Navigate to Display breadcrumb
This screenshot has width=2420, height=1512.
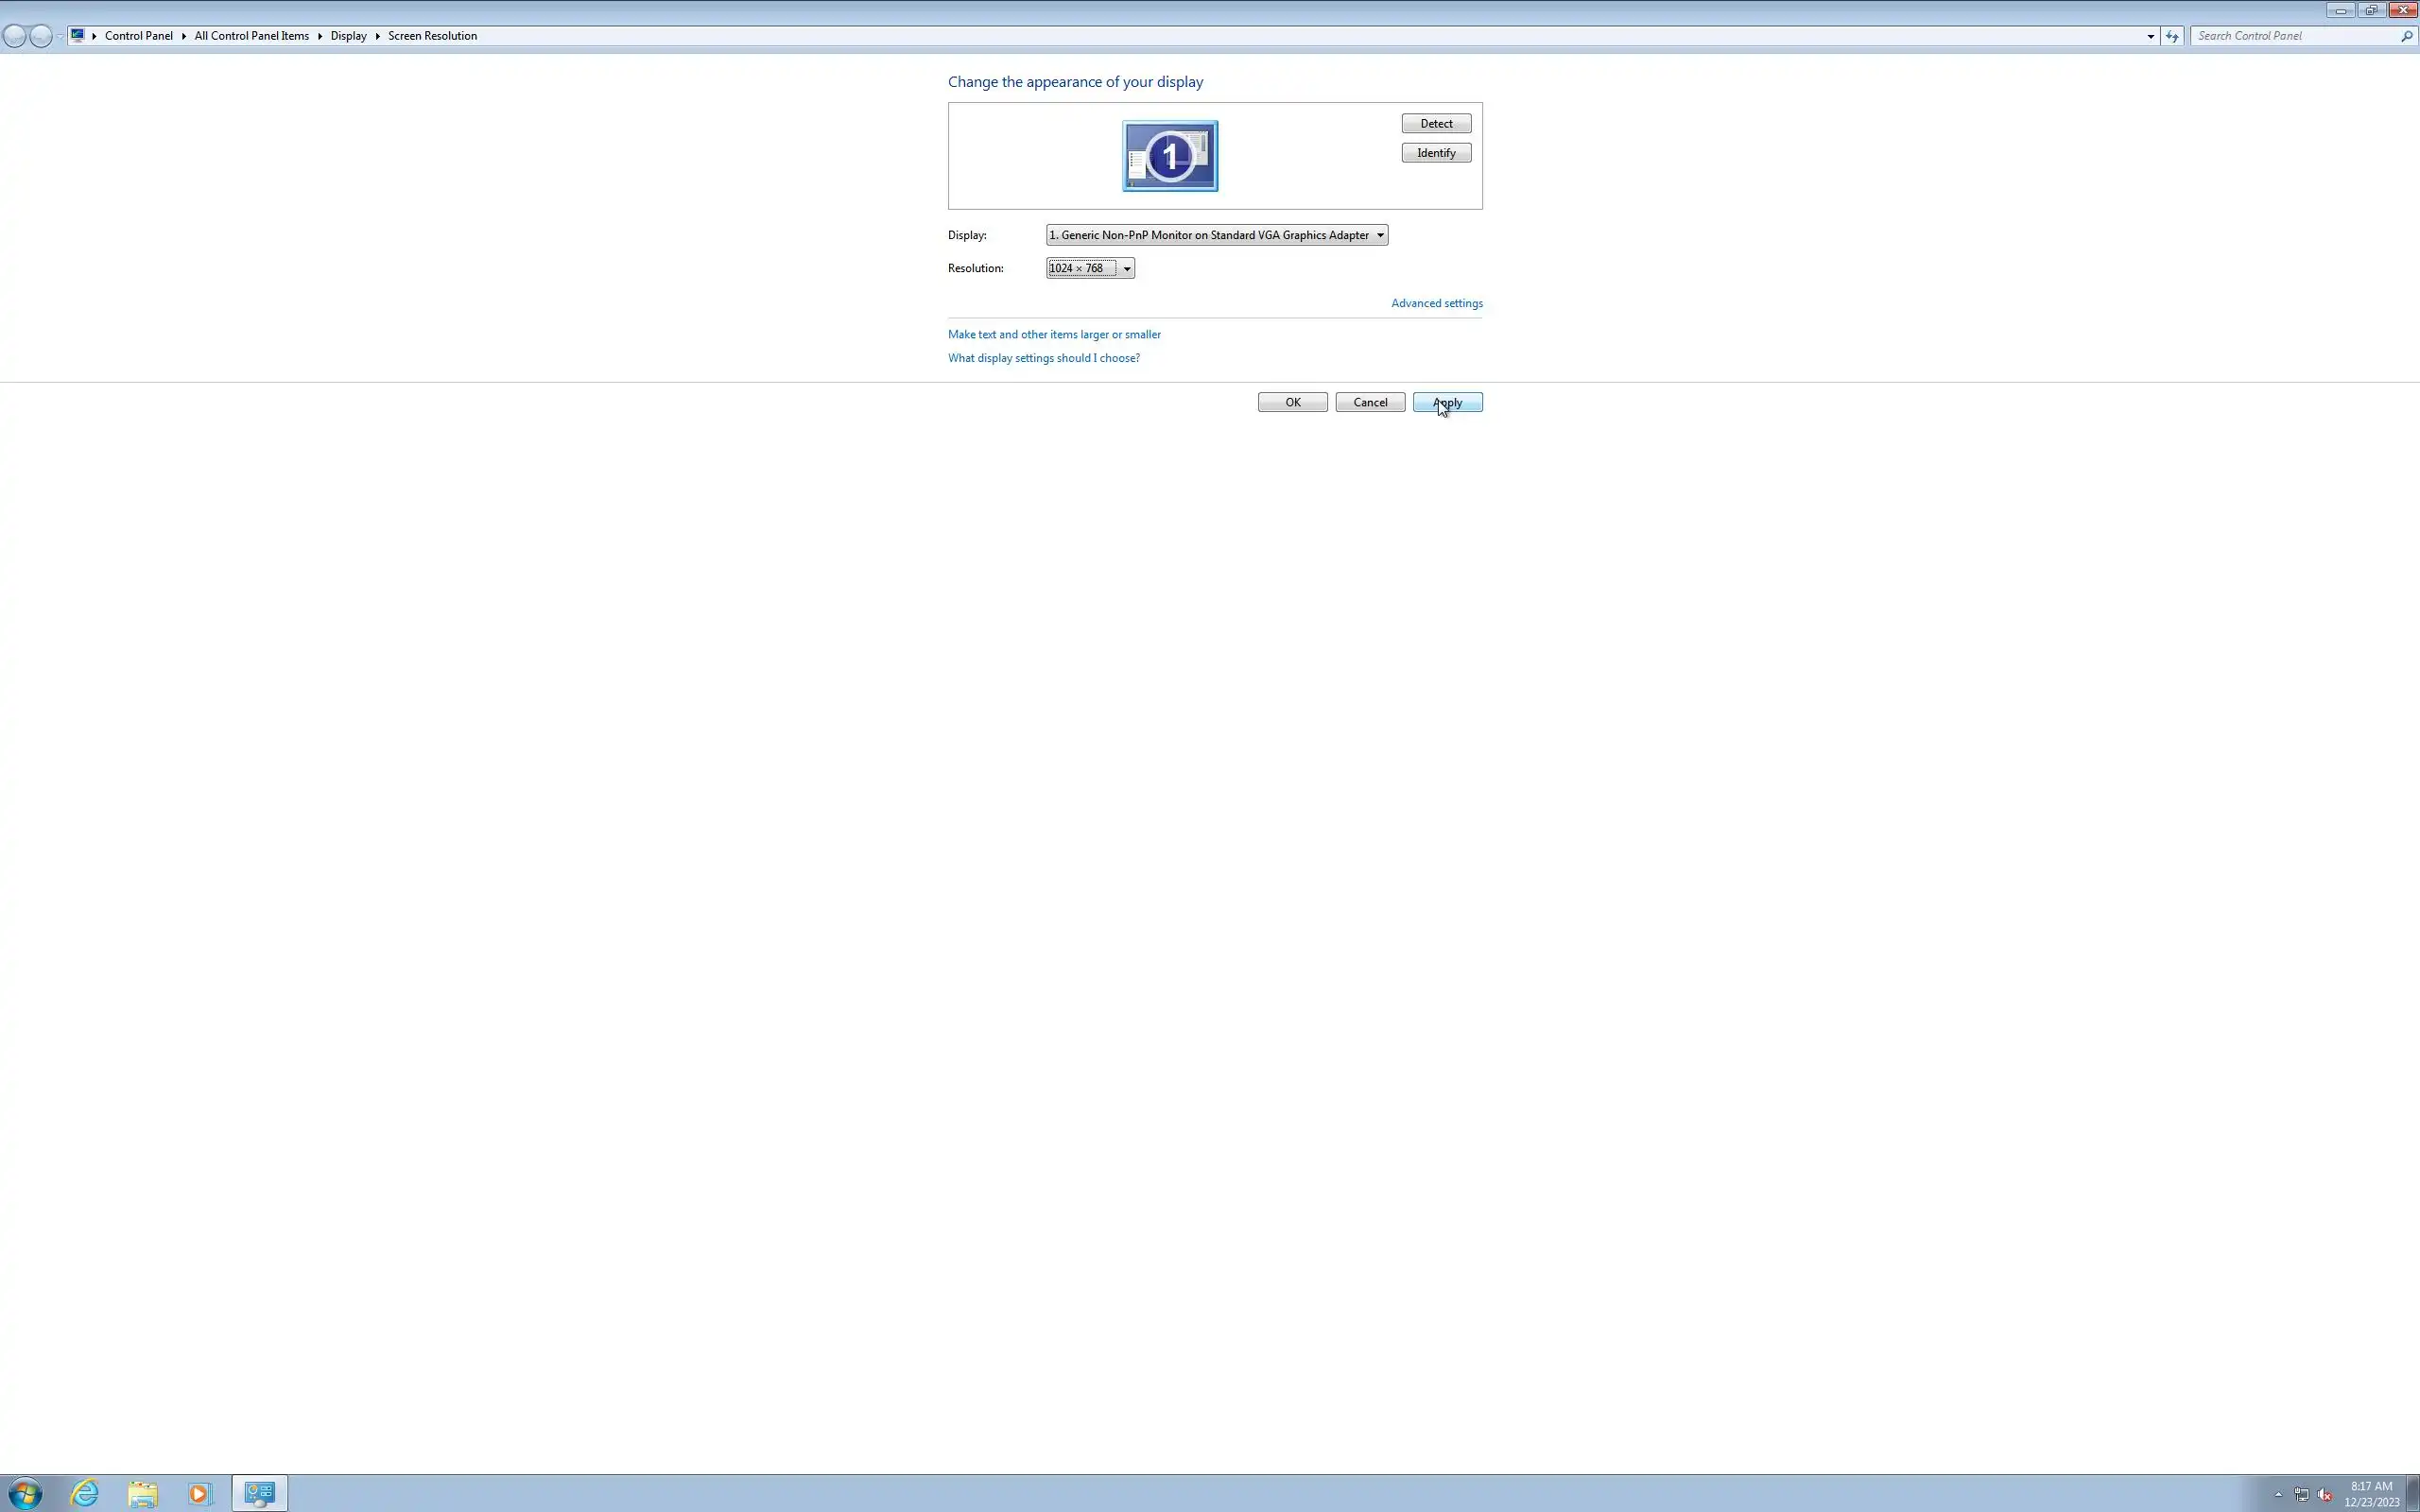click(348, 36)
